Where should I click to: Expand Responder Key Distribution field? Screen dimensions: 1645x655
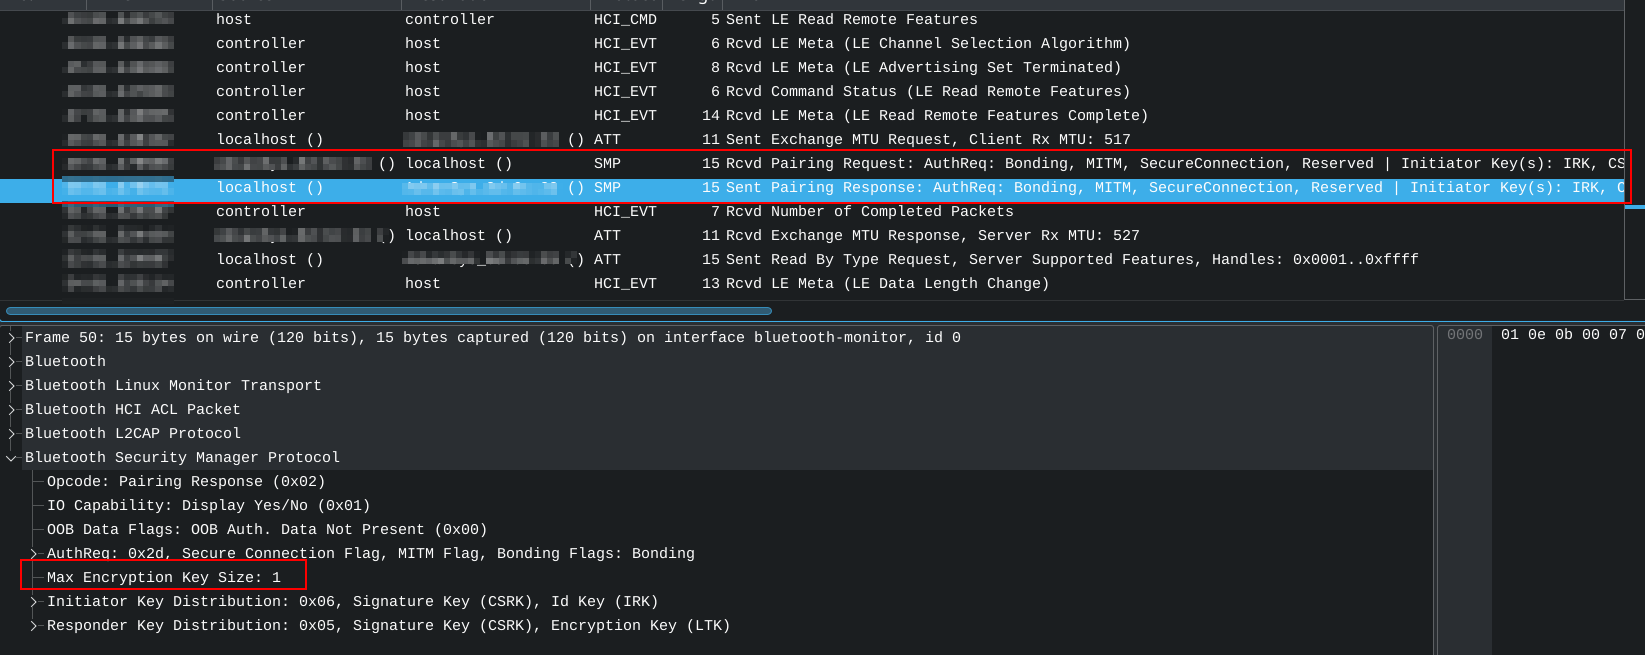pos(34,626)
